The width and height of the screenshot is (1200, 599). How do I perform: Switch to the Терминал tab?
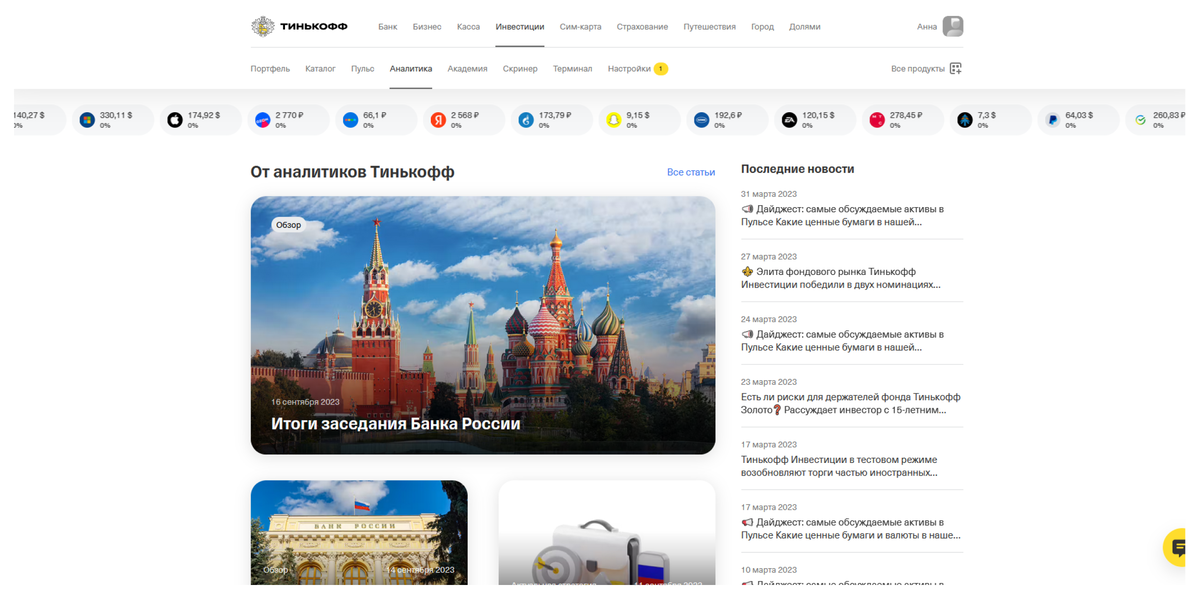[573, 69]
